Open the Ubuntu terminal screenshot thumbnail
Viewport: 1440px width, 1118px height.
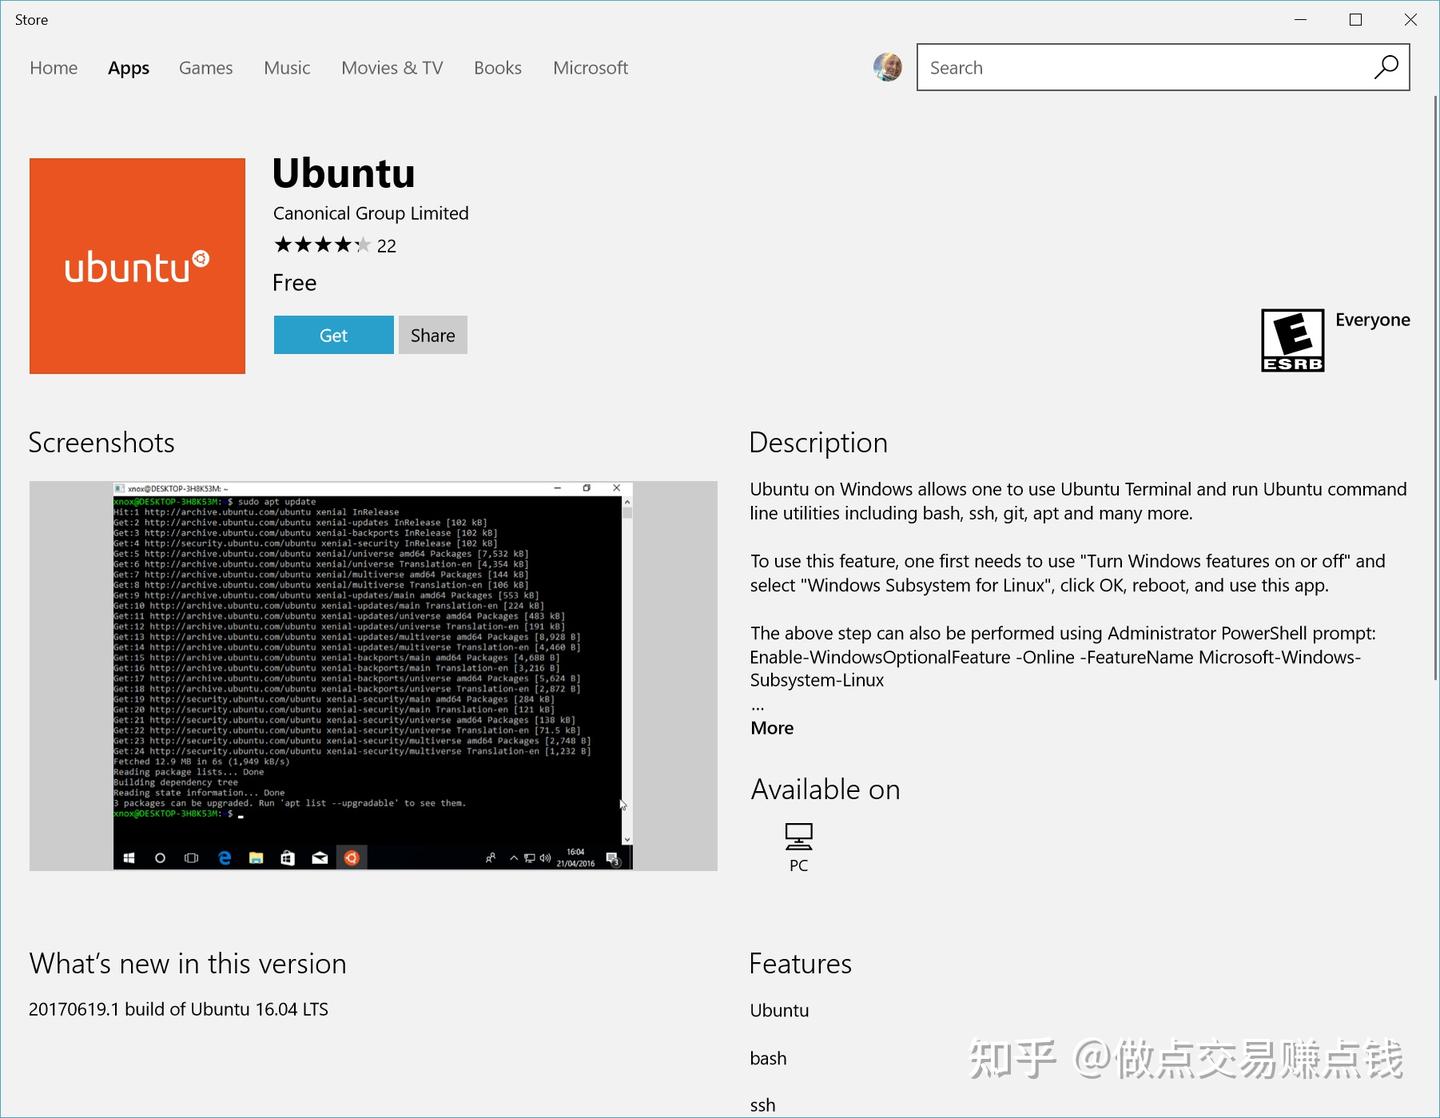pos(372,676)
